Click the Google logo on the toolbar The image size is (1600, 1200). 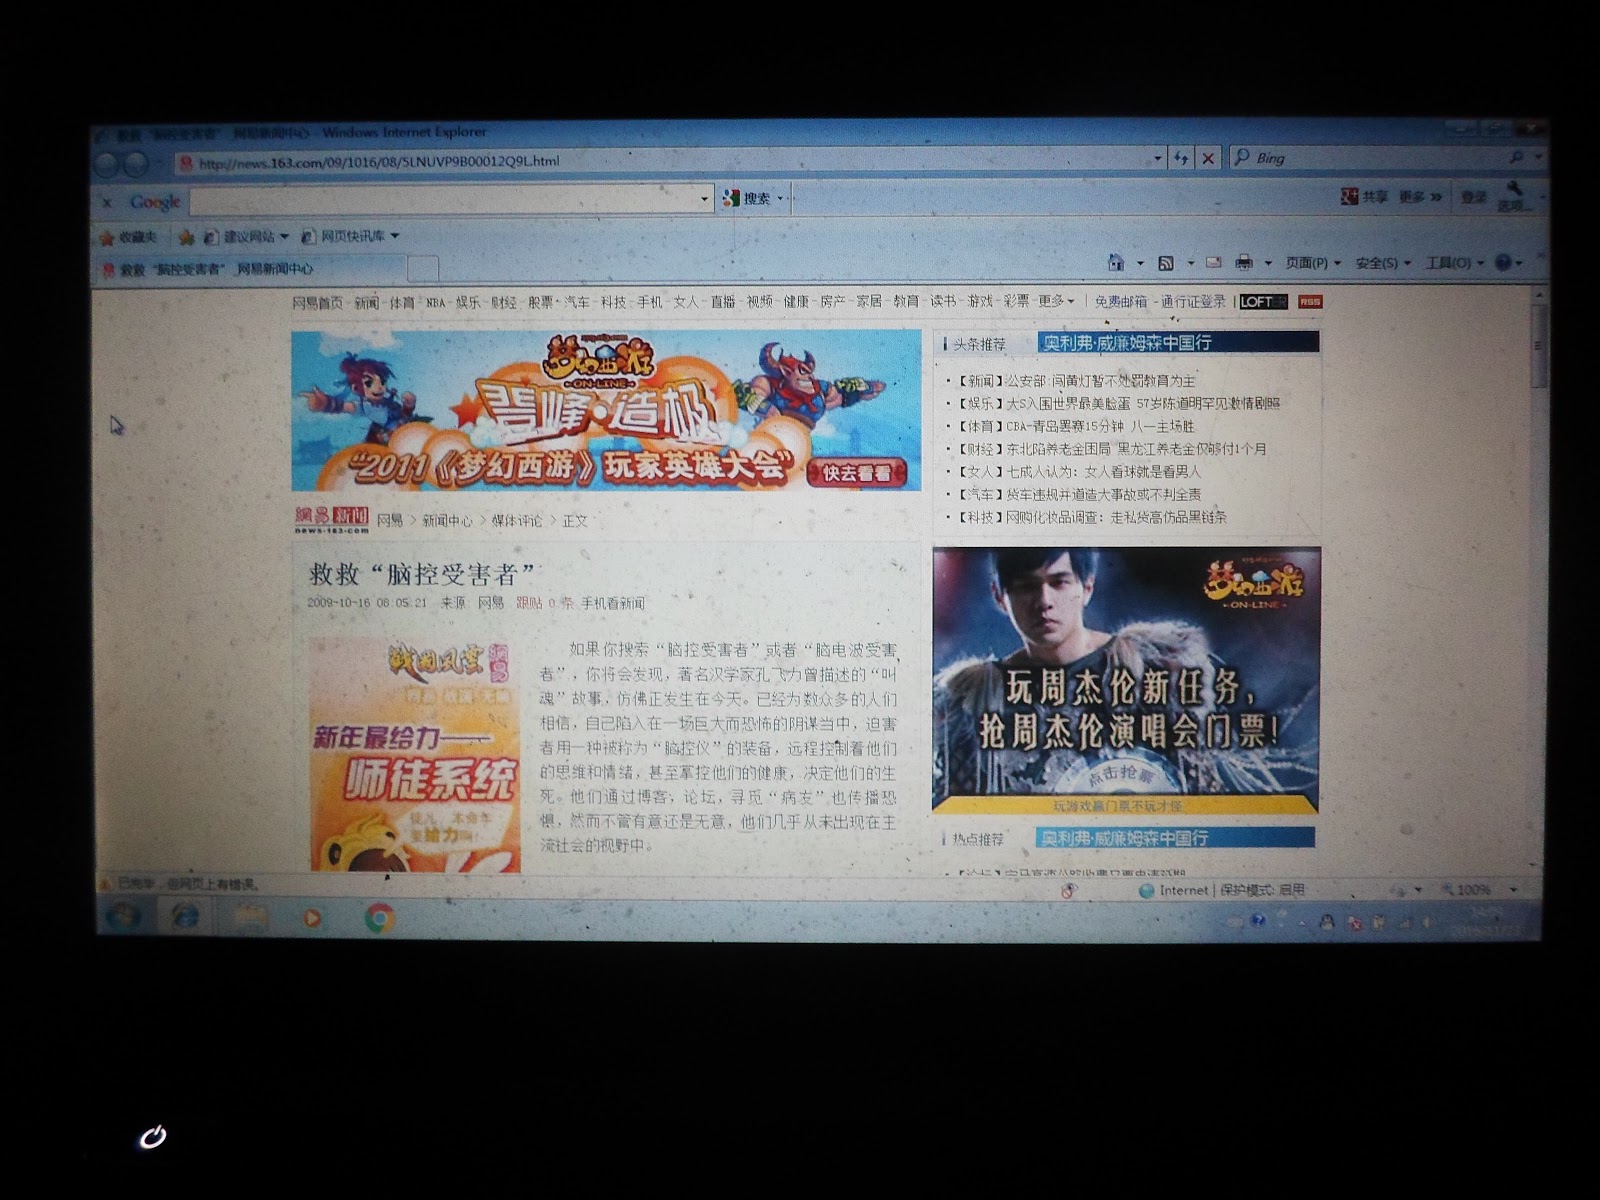[155, 202]
